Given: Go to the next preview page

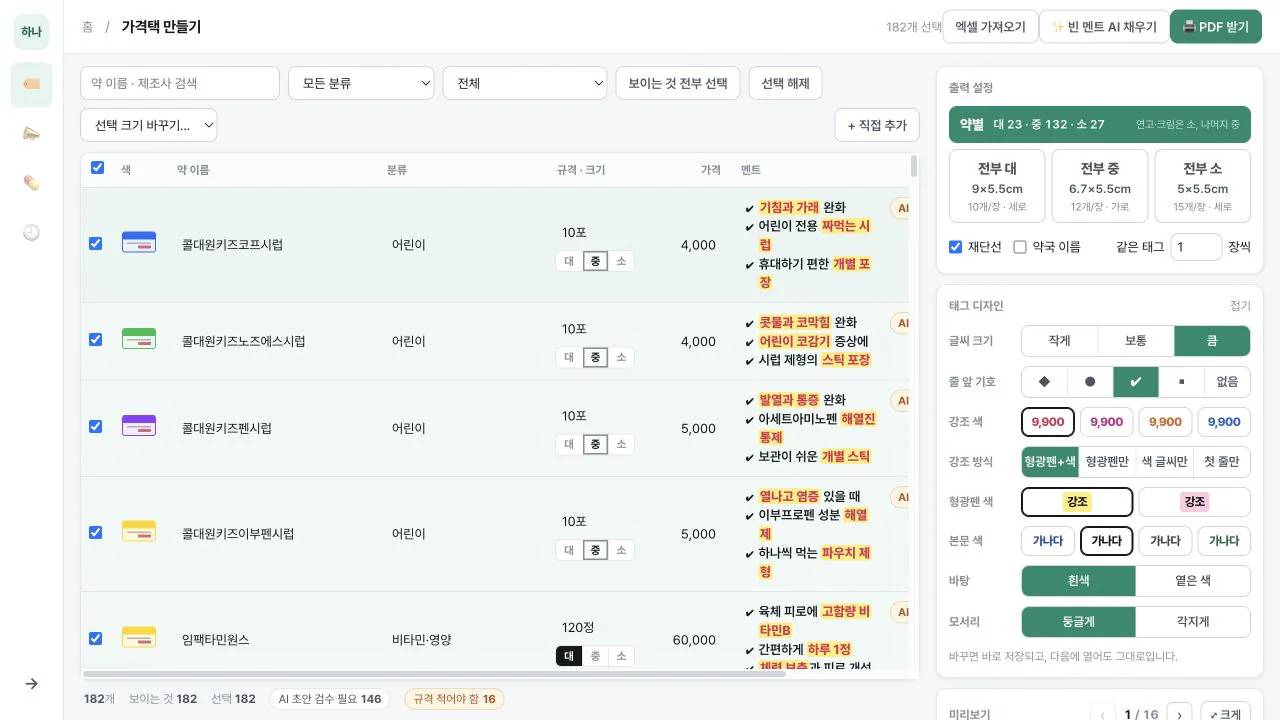Looking at the screenshot, I should click(1180, 715).
